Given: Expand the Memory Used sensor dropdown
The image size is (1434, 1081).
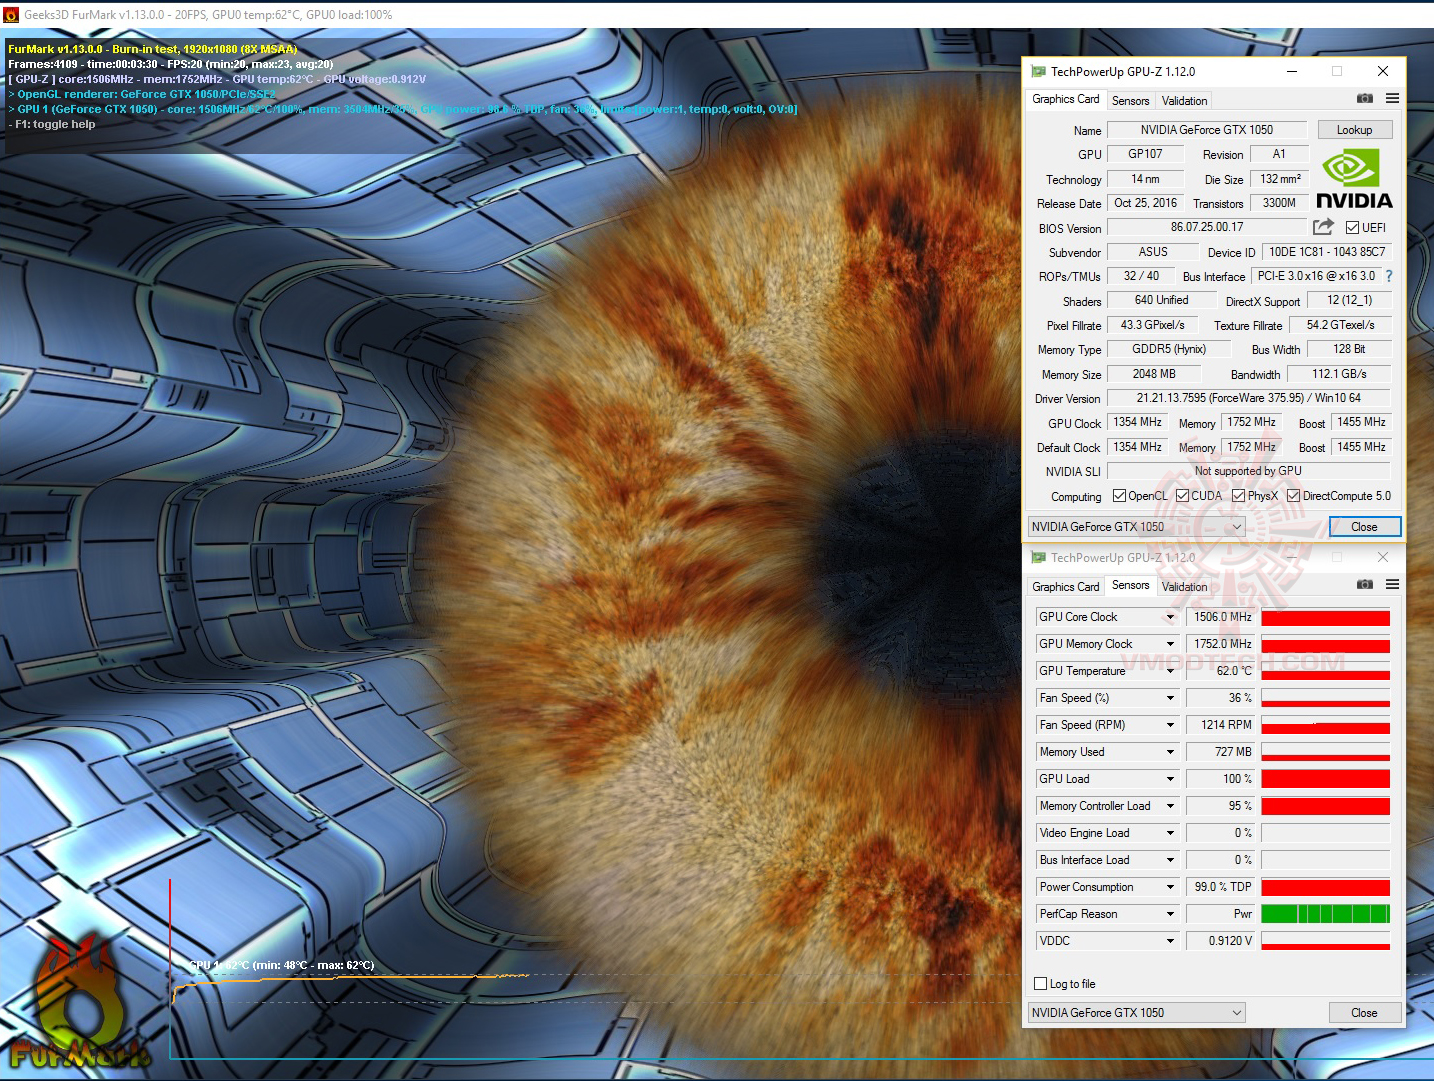Looking at the screenshot, I should (1170, 752).
